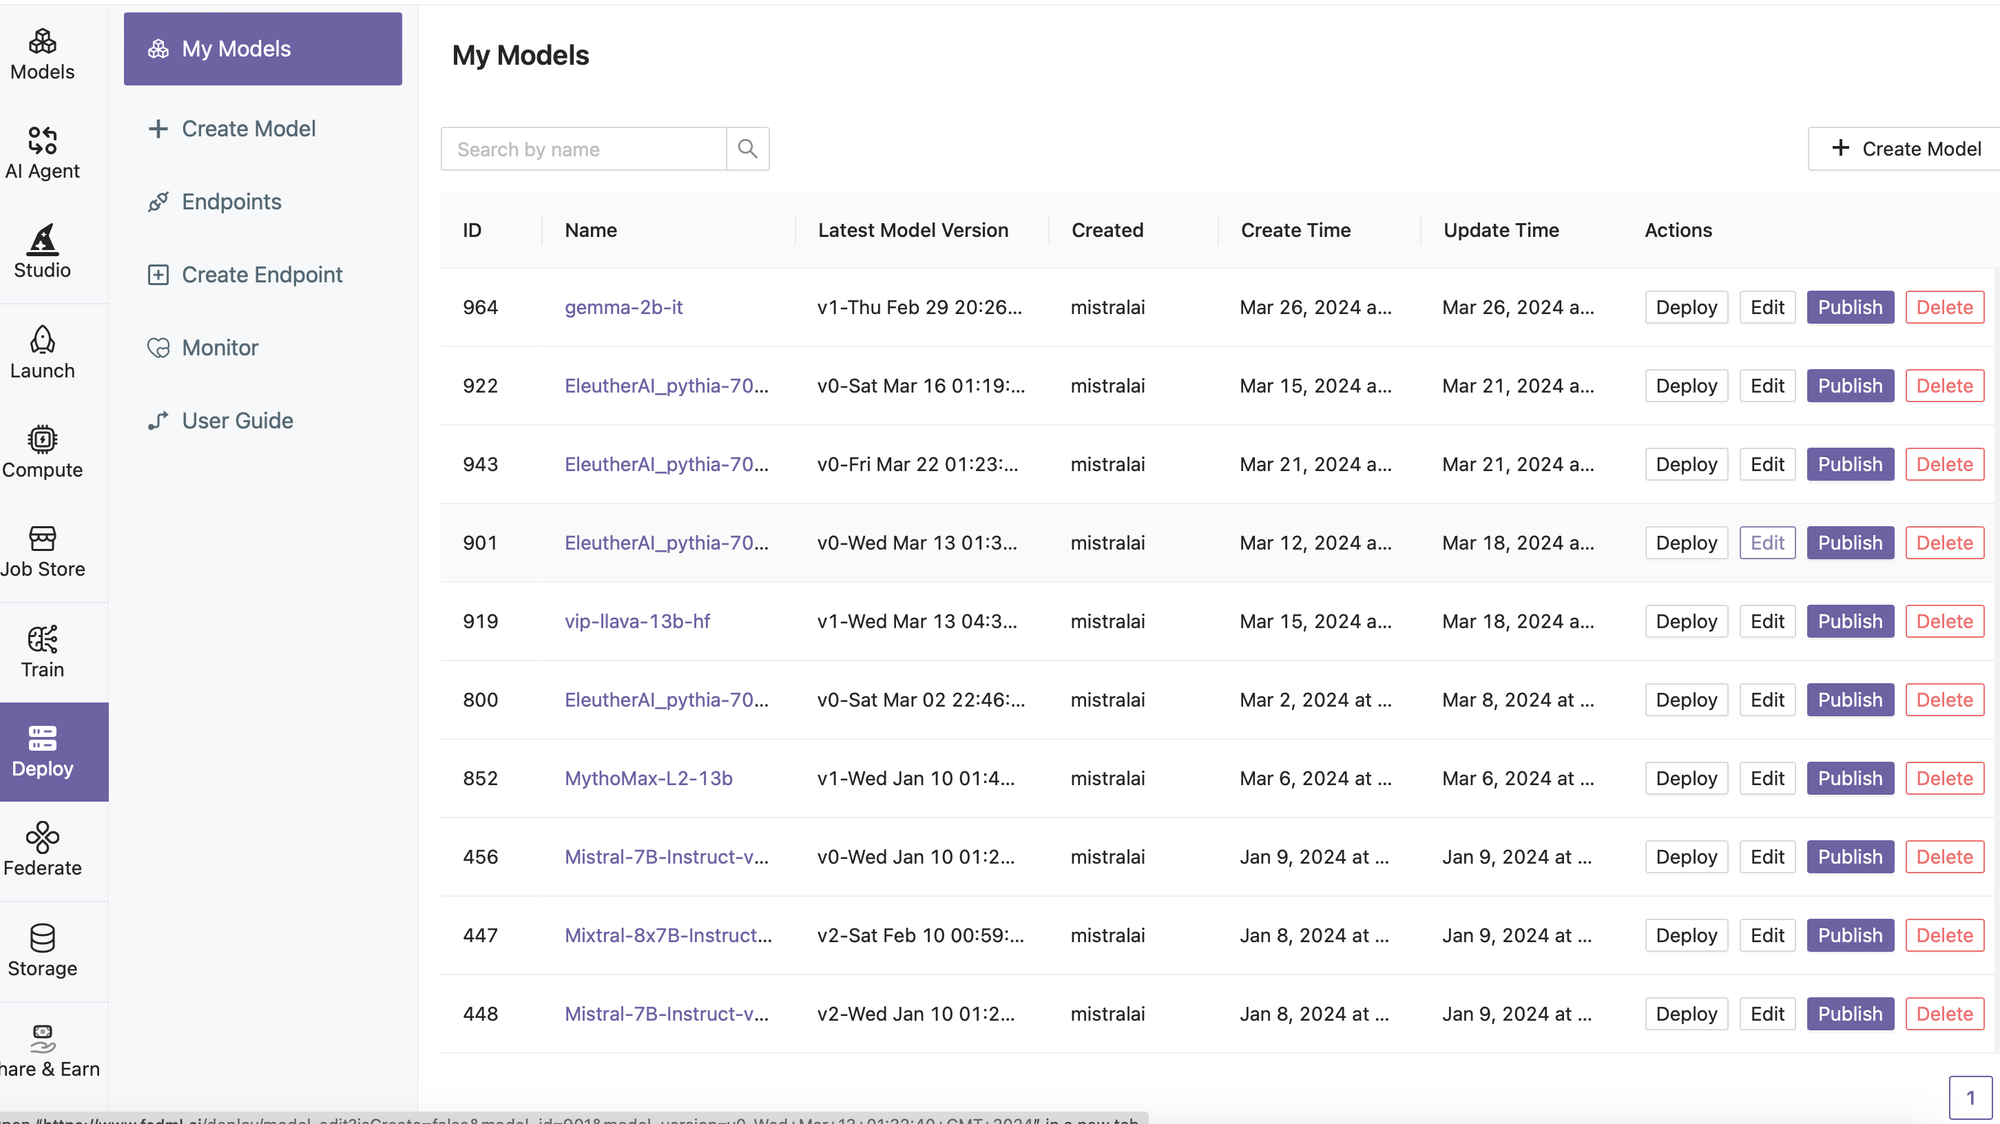Open the Models sidebar section
2000x1124 pixels.
tap(42, 54)
